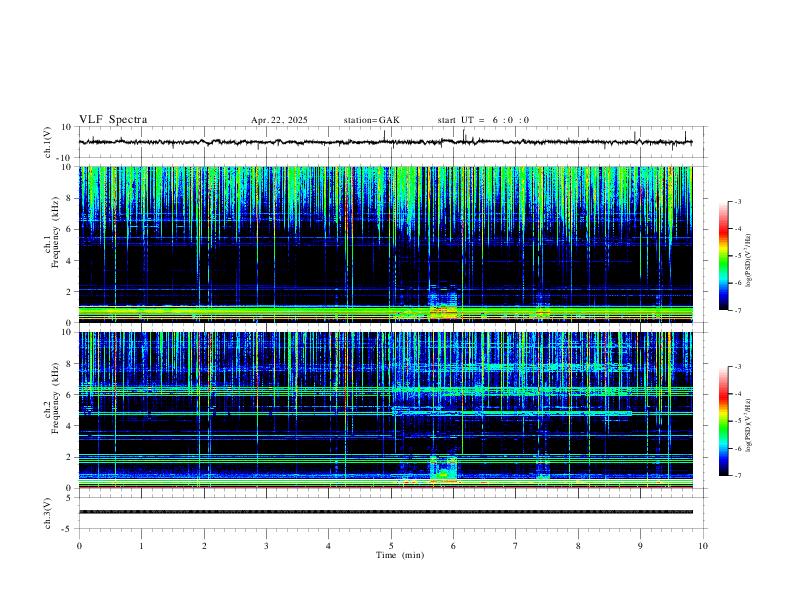This screenshot has width=792, height=612.
Task: Click the 'ch.3(V)' axis label
Action: coord(48,513)
